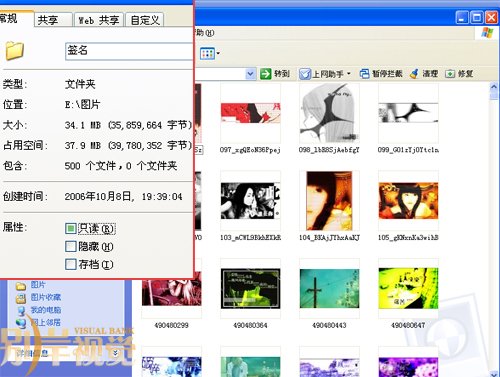Enable the 隐藏 (H) checkbox
This screenshot has width=500, height=377.
tap(71, 247)
